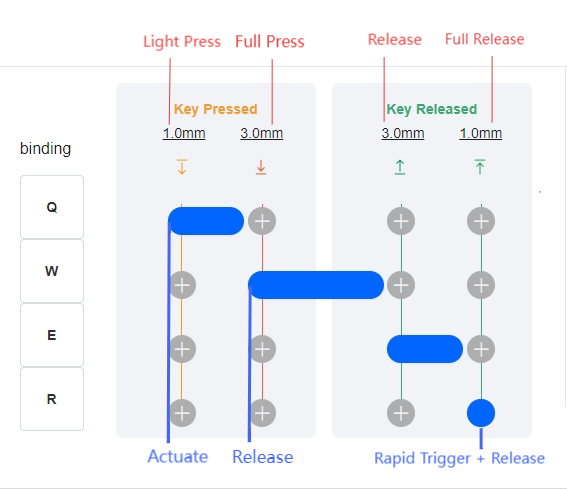Select the E binding key
Screen dimensions: 567x489
(x=52, y=335)
